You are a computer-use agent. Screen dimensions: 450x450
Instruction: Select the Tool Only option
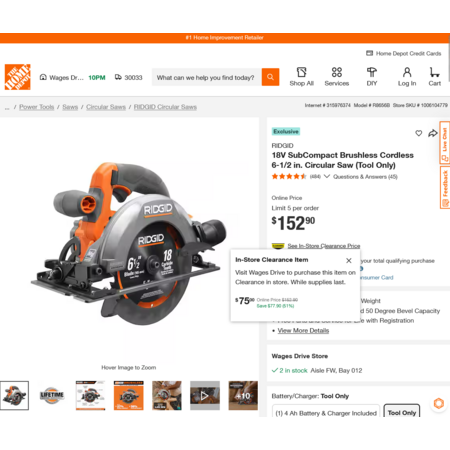click(402, 412)
